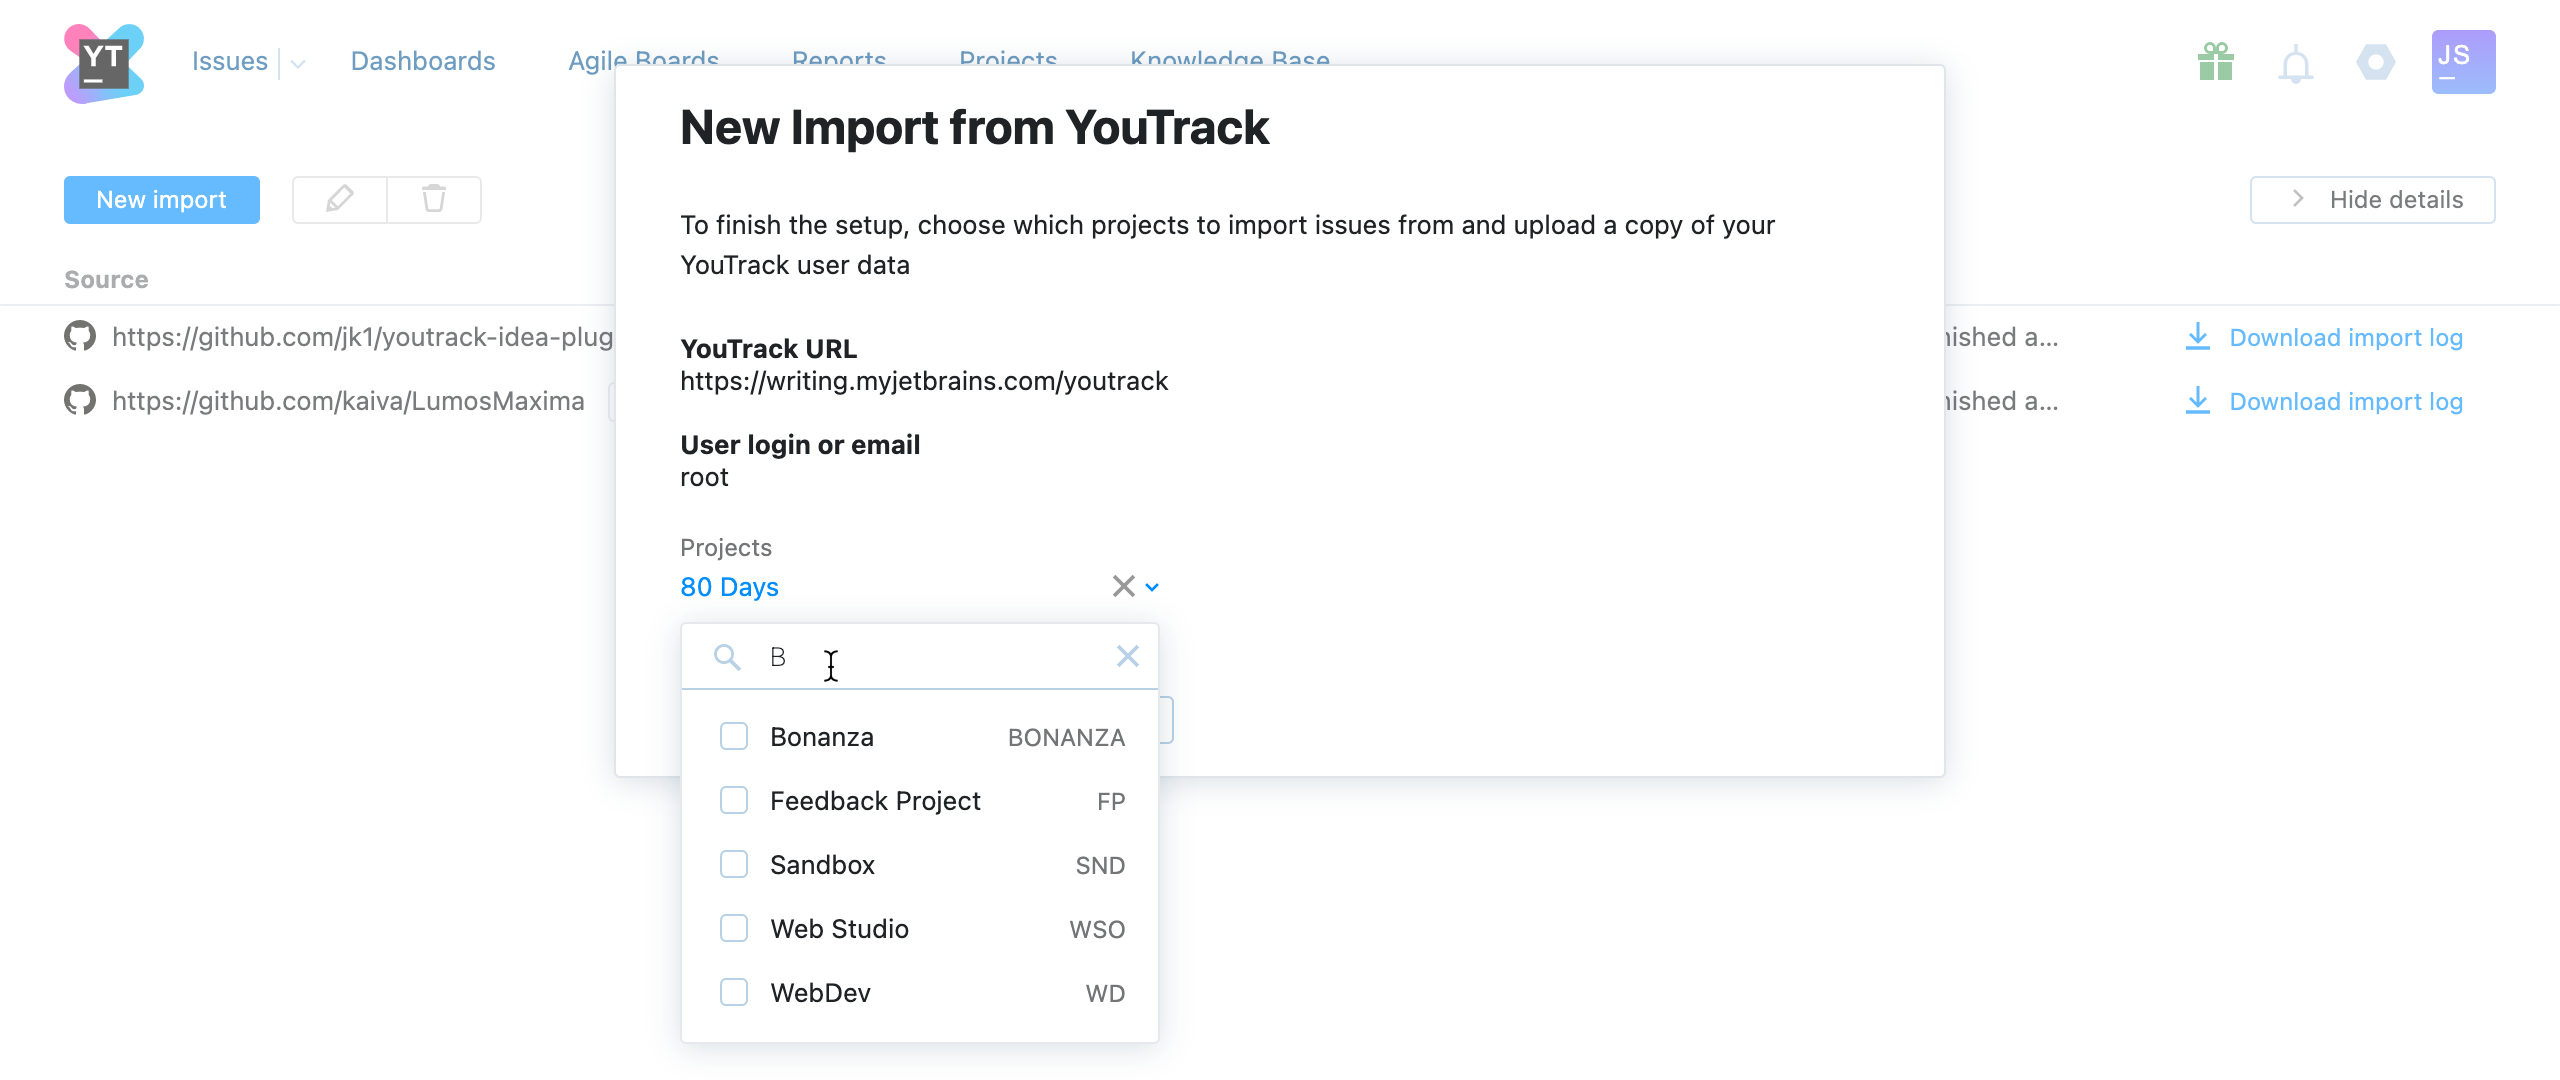The image size is (2560, 1080).
Task: Open the Dashboards menu item
Action: point(423,61)
